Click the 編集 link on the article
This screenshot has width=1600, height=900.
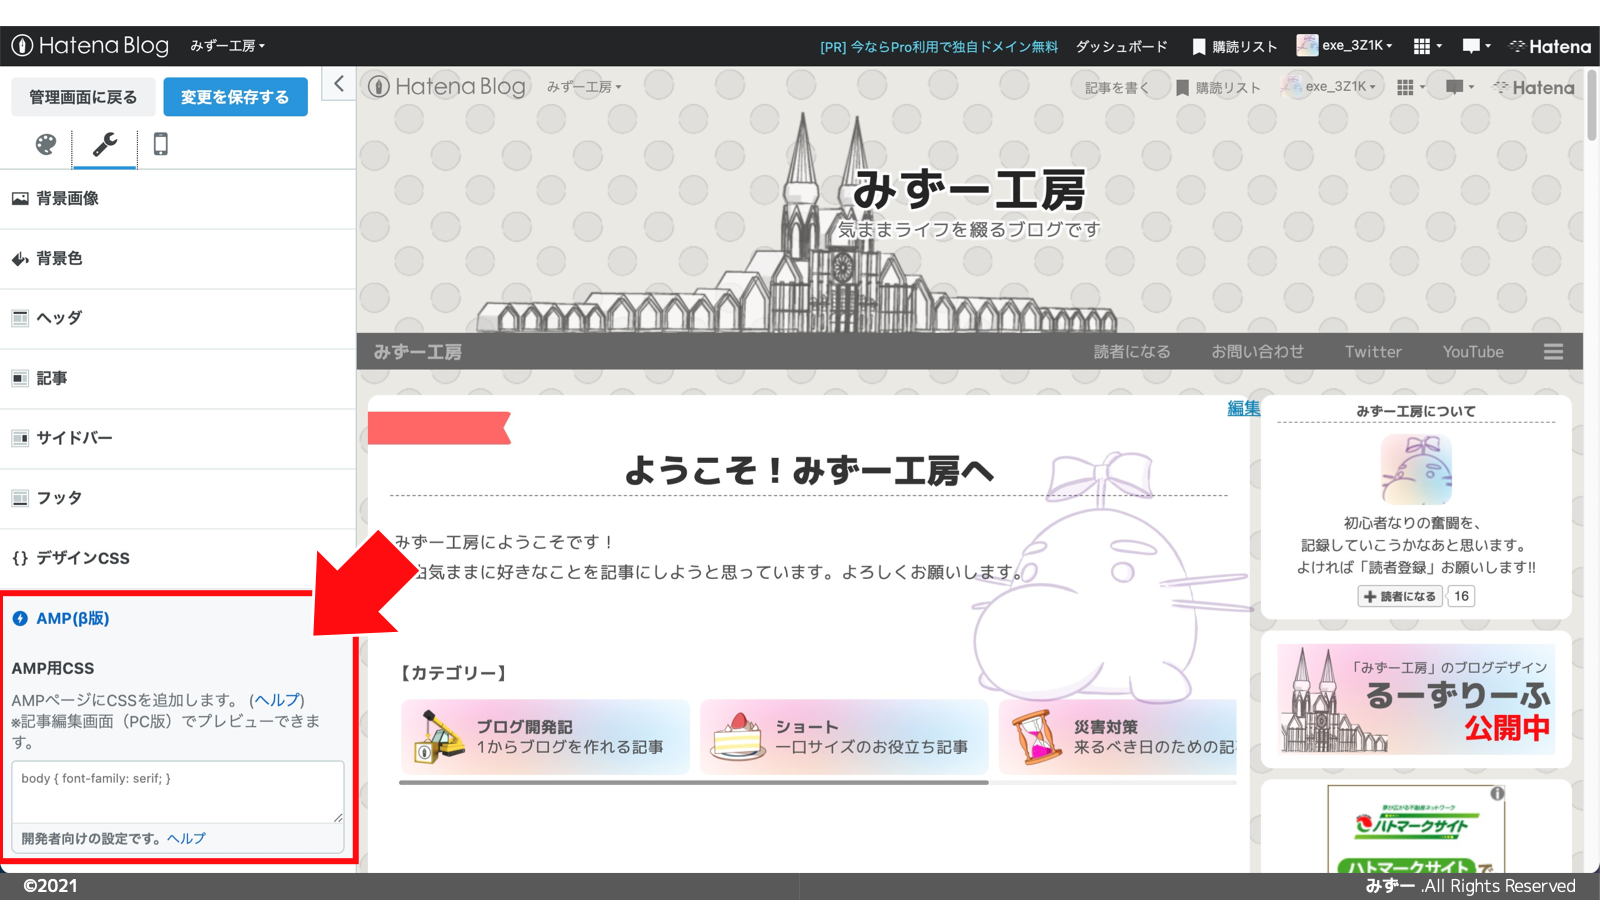point(1244,408)
